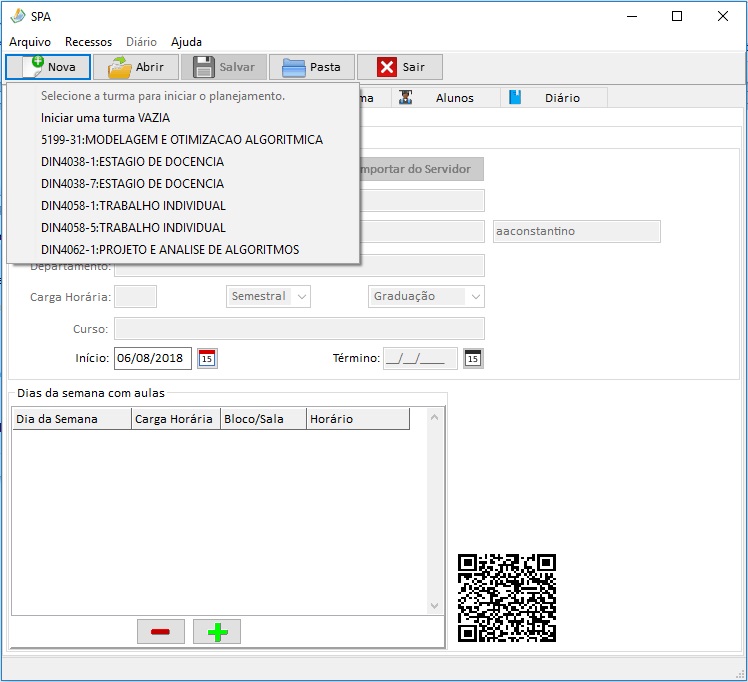Screen dimensions: 748x682
Task: Select 5199-31 Modelagem e Otimizacao Algoritmica
Action: click(182, 140)
